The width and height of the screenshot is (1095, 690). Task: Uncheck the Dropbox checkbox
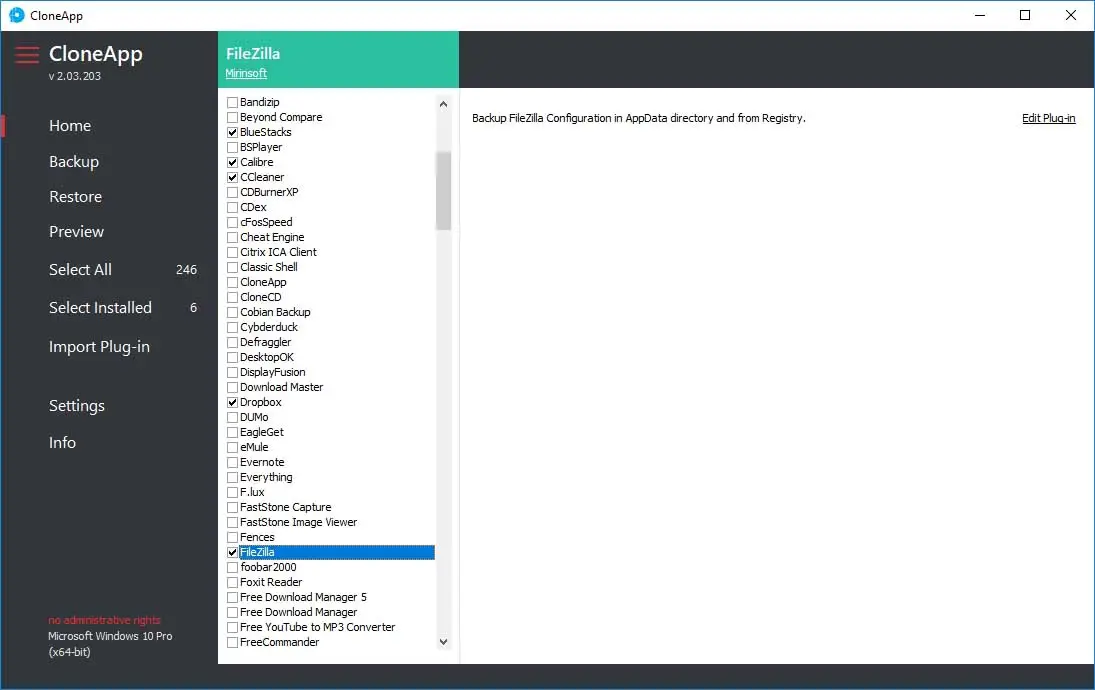[x=233, y=403]
